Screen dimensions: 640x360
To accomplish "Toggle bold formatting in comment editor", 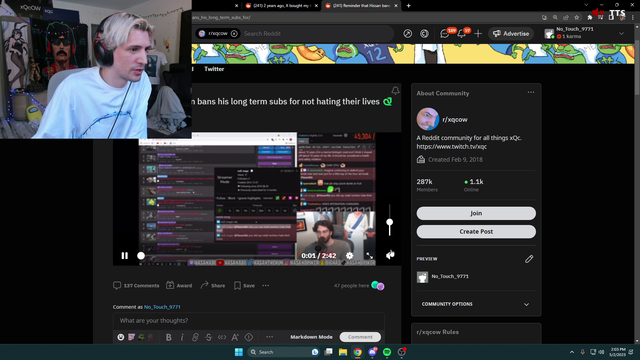I will pos(169,337).
